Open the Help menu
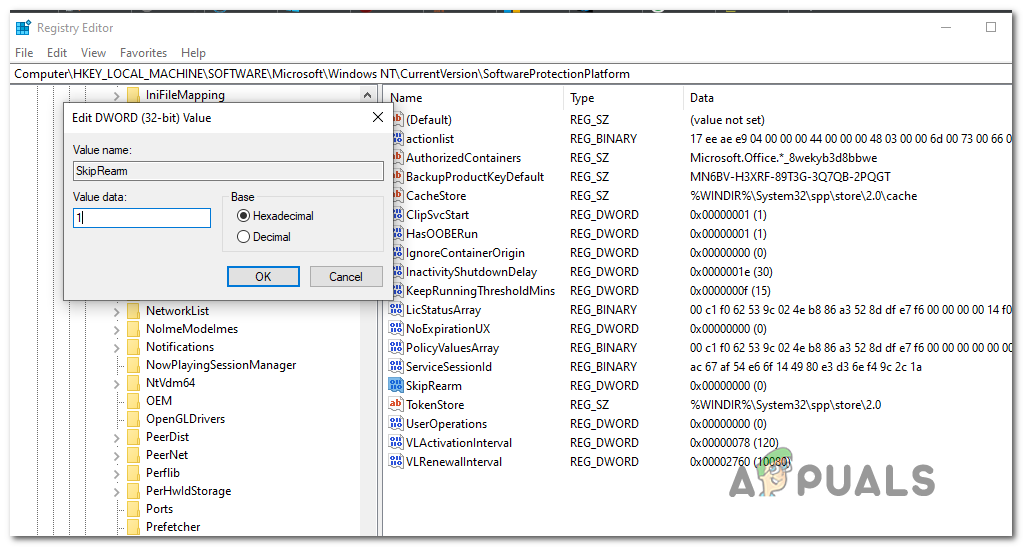Image resolution: width=1023 pixels, height=547 pixels. coord(193,53)
